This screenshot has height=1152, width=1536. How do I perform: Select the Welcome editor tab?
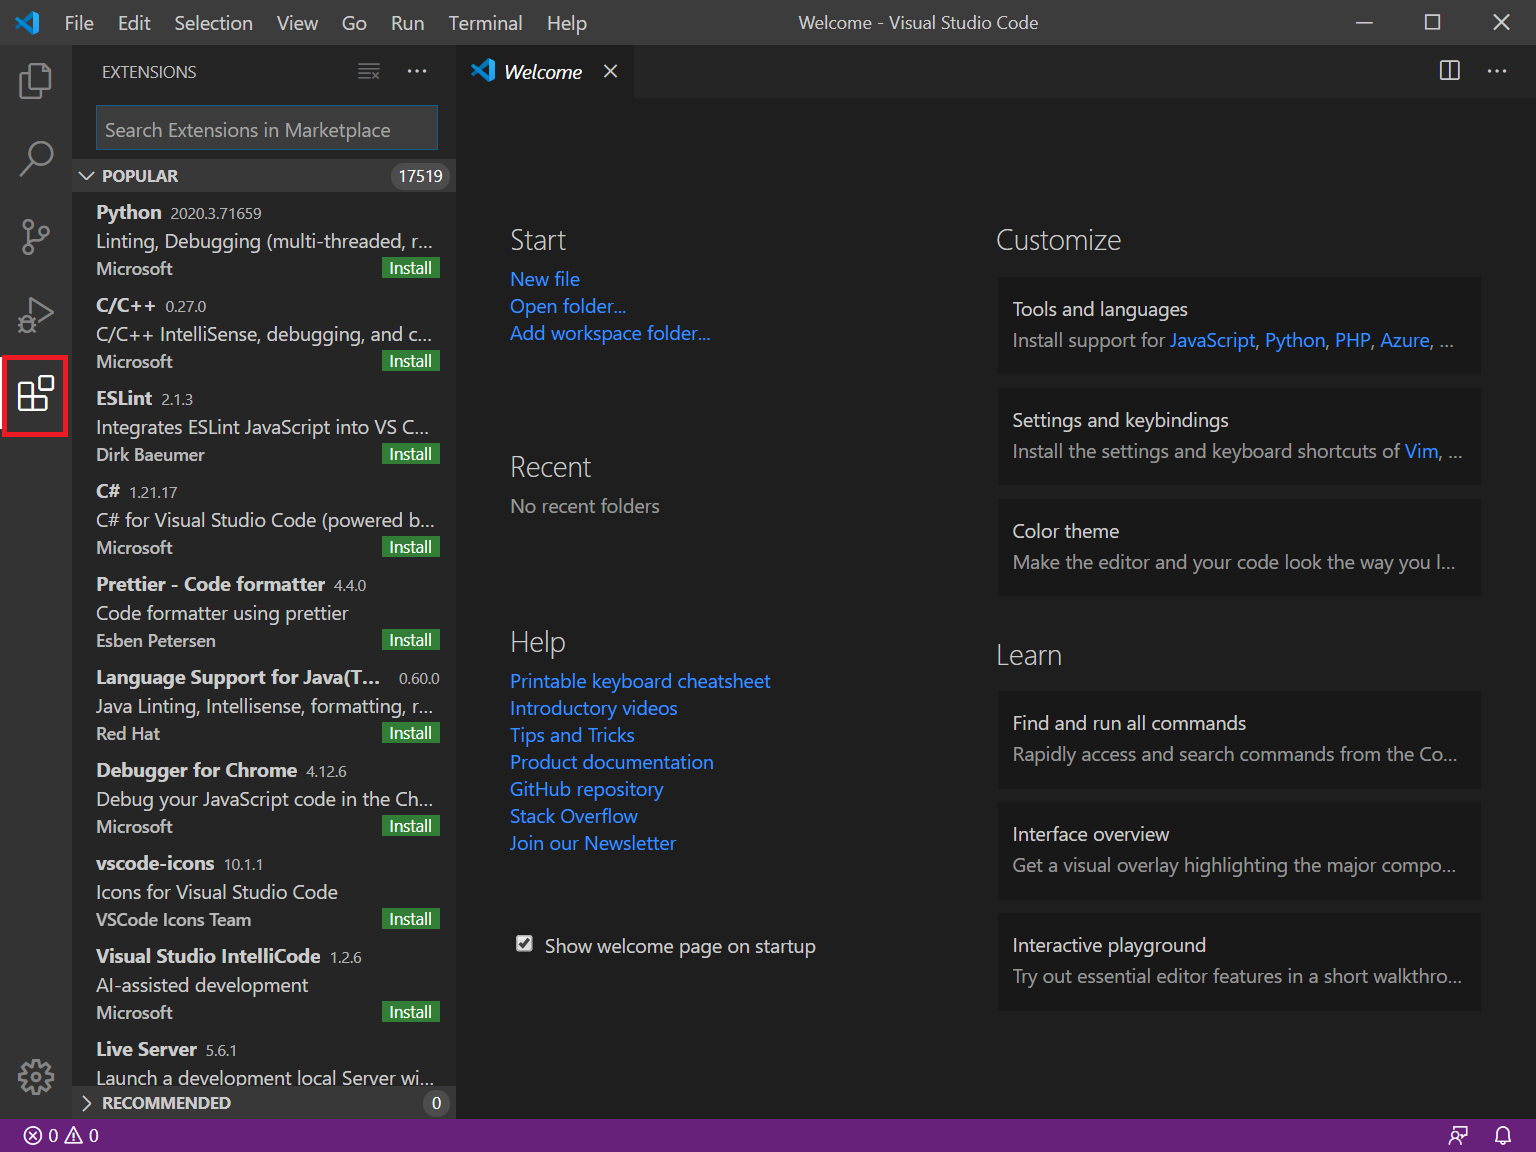coord(545,71)
